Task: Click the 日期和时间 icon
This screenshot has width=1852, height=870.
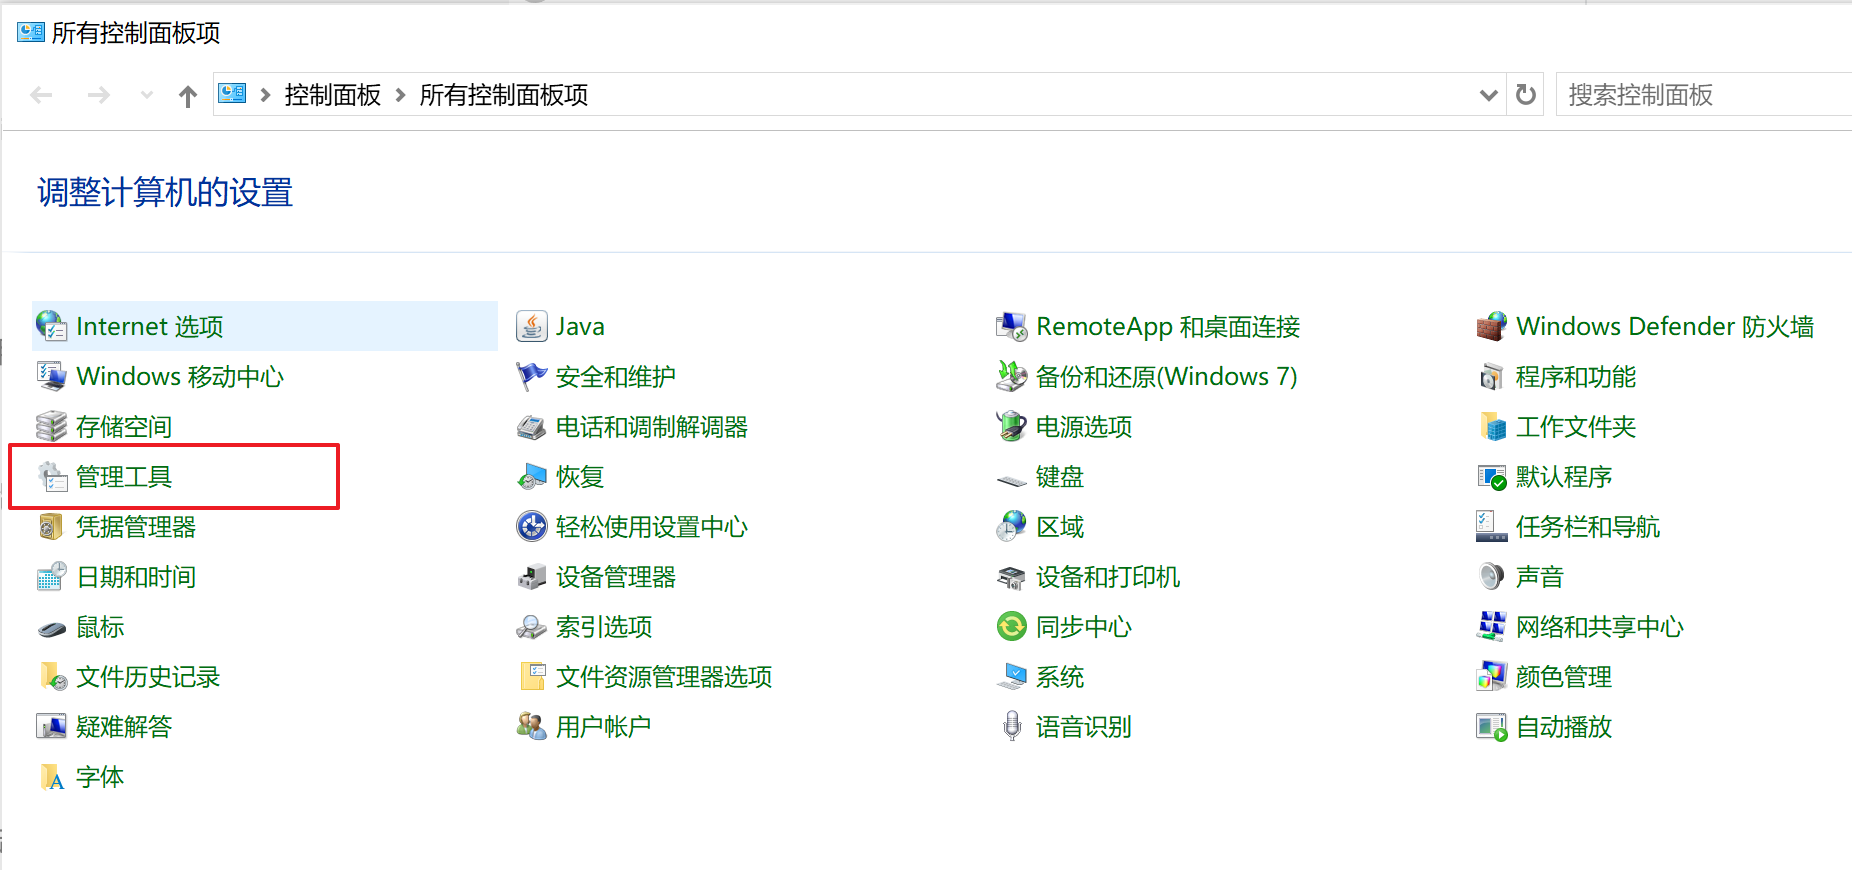Action: pos(51,576)
